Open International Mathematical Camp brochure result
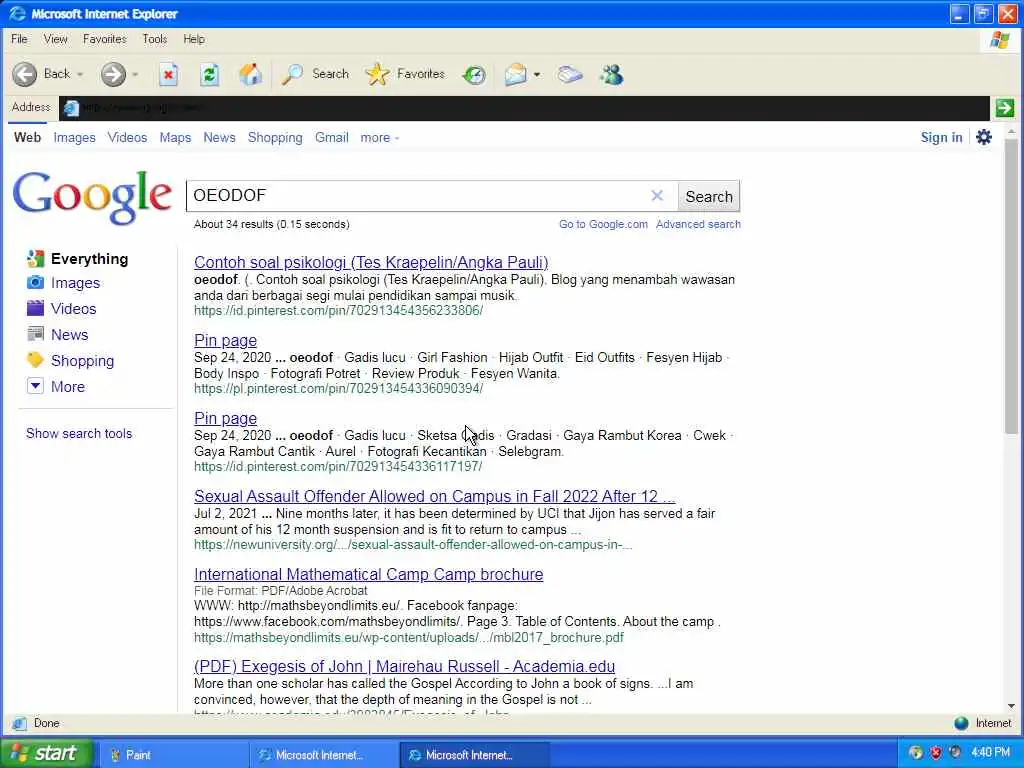 click(368, 574)
